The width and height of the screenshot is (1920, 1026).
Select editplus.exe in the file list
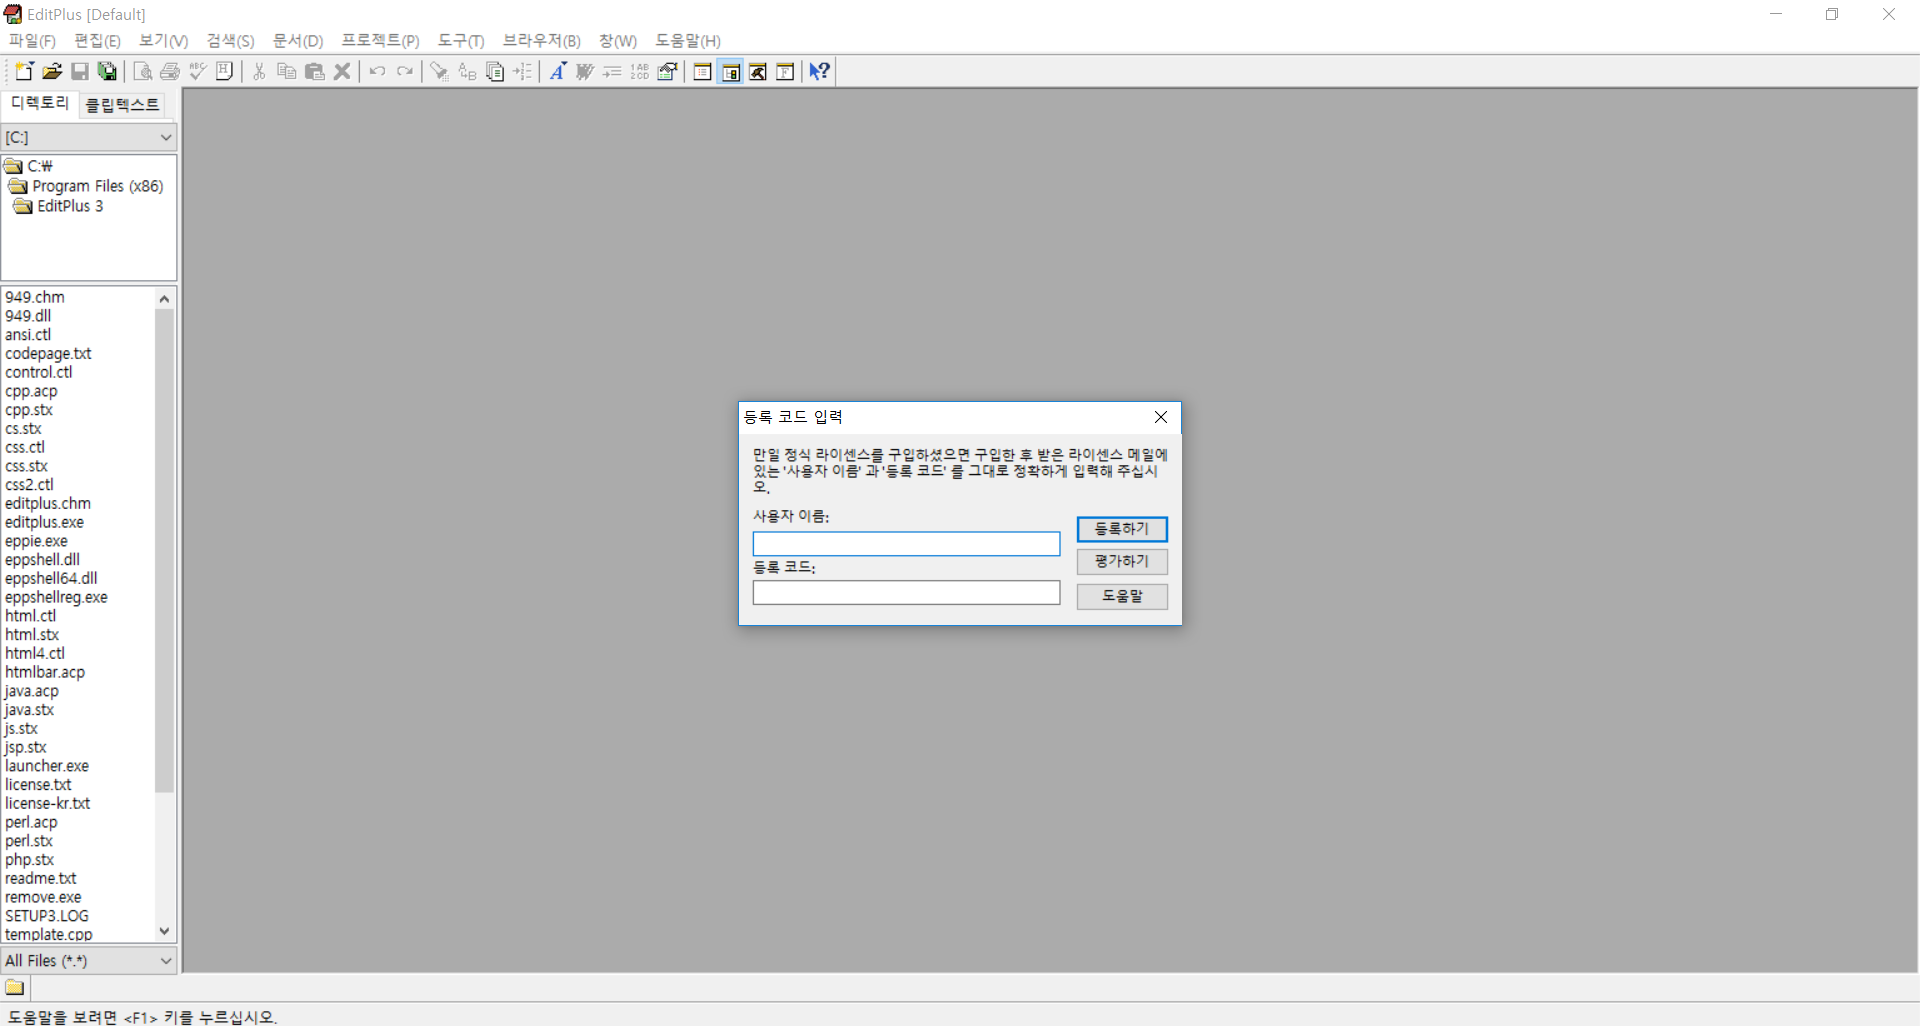tap(45, 522)
